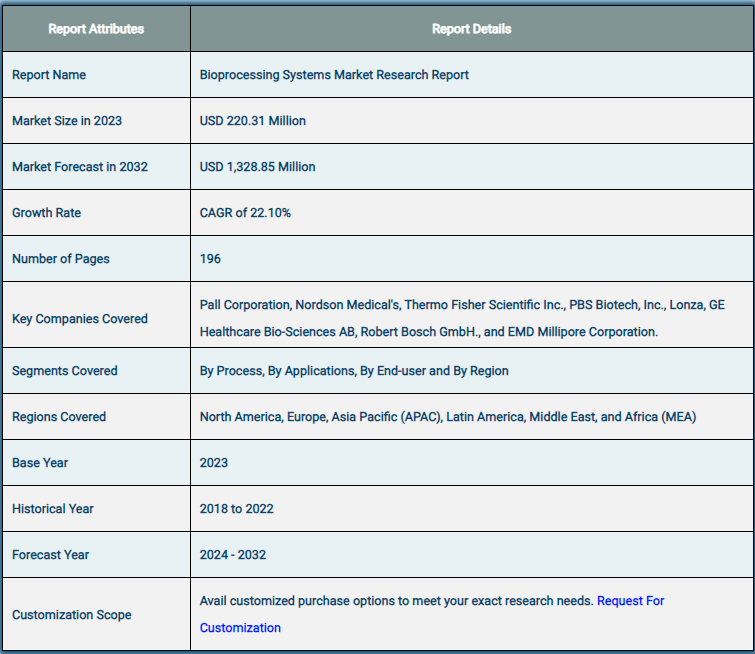Select the 2023 base year value
755x654 pixels.
(214, 463)
